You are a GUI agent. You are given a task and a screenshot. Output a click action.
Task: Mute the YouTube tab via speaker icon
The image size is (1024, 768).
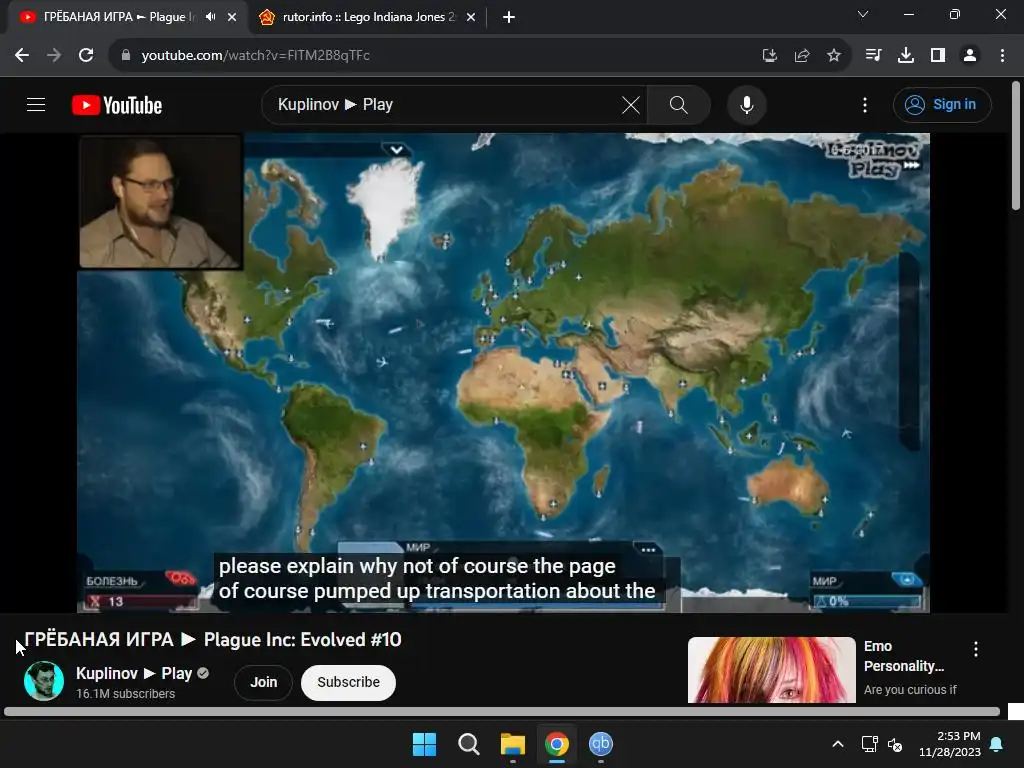[210, 17]
